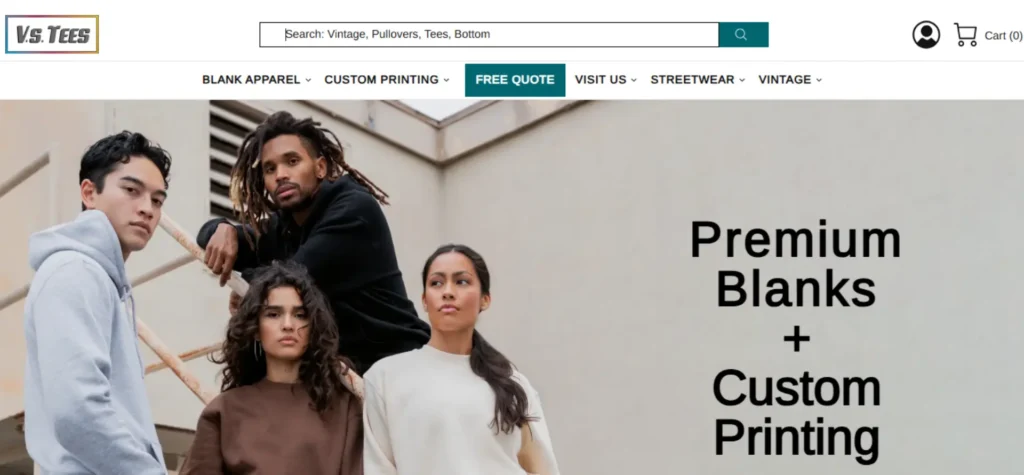Expand Streetwear dropdown chevron
The height and width of the screenshot is (475, 1024).
[x=742, y=80]
